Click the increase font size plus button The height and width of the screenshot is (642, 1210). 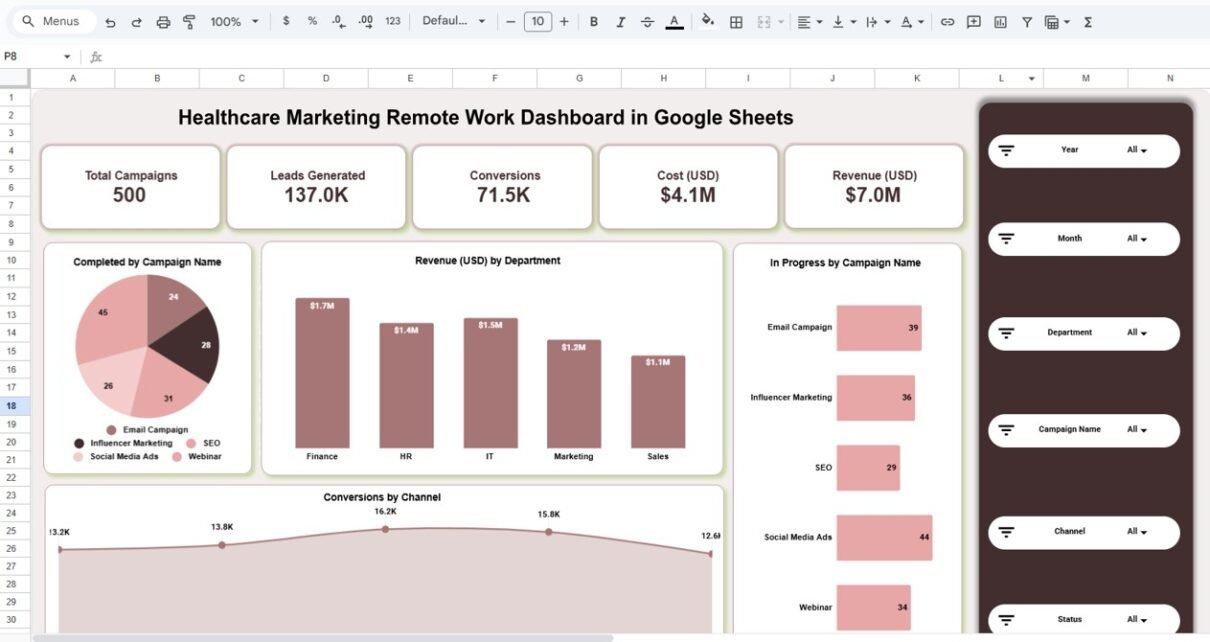[564, 22]
